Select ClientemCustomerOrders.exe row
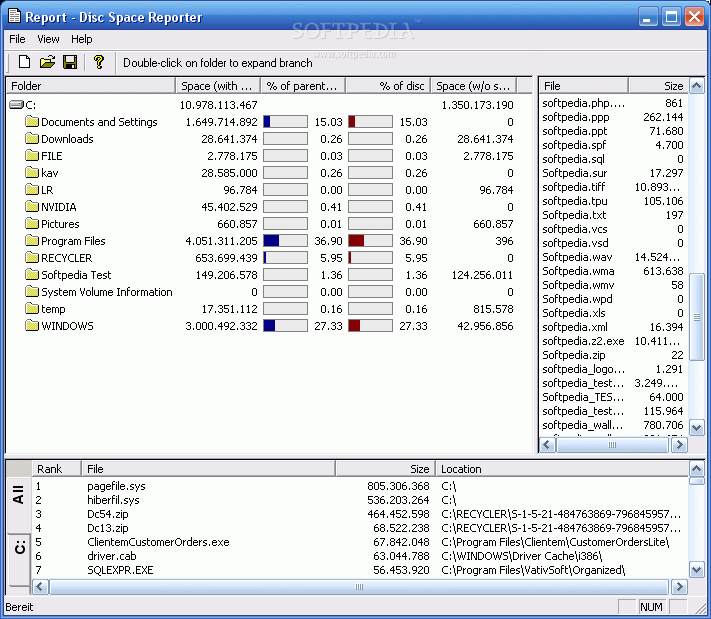The width and height of the screenshot is (711, 619). [x=360, y=542]
